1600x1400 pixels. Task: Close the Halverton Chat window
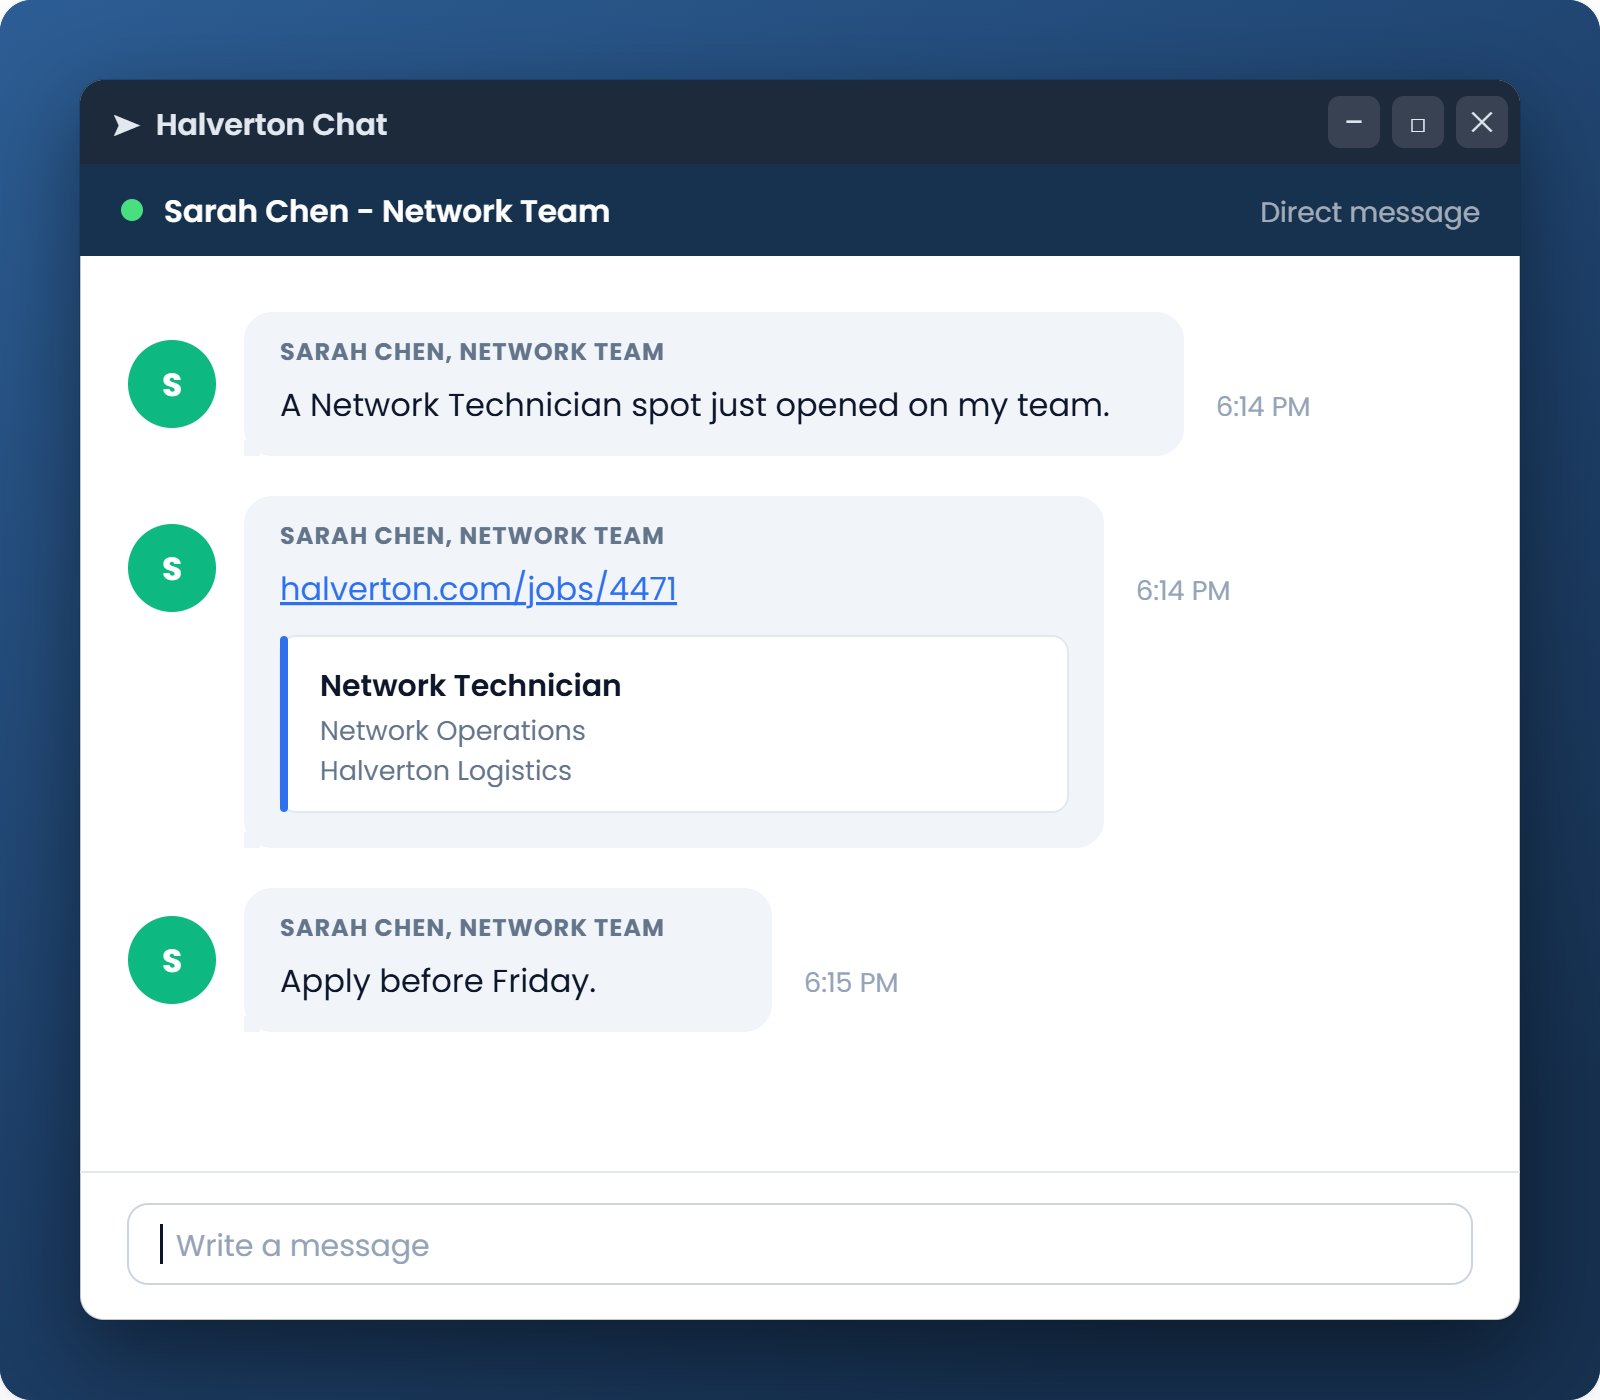pyautogui.click(x=1482, y=122)
